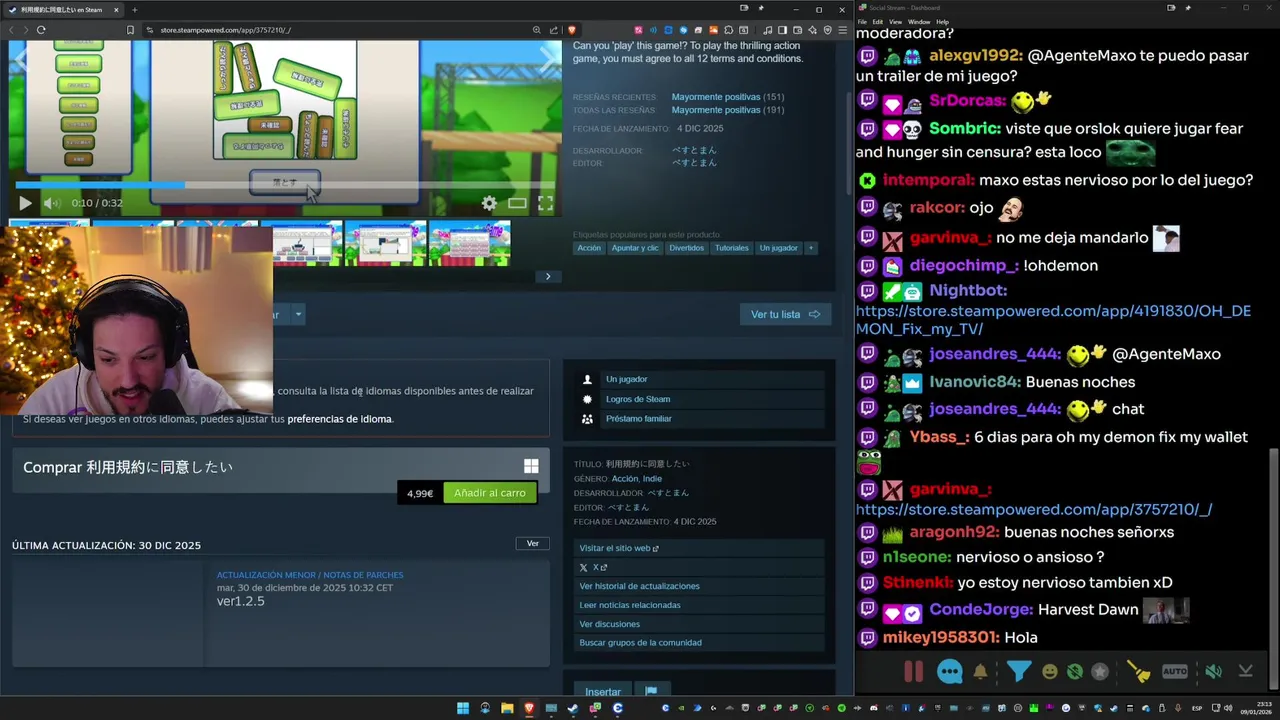
Task: Click the yellow smiley emoji icon
Action: pos(1049,672)
